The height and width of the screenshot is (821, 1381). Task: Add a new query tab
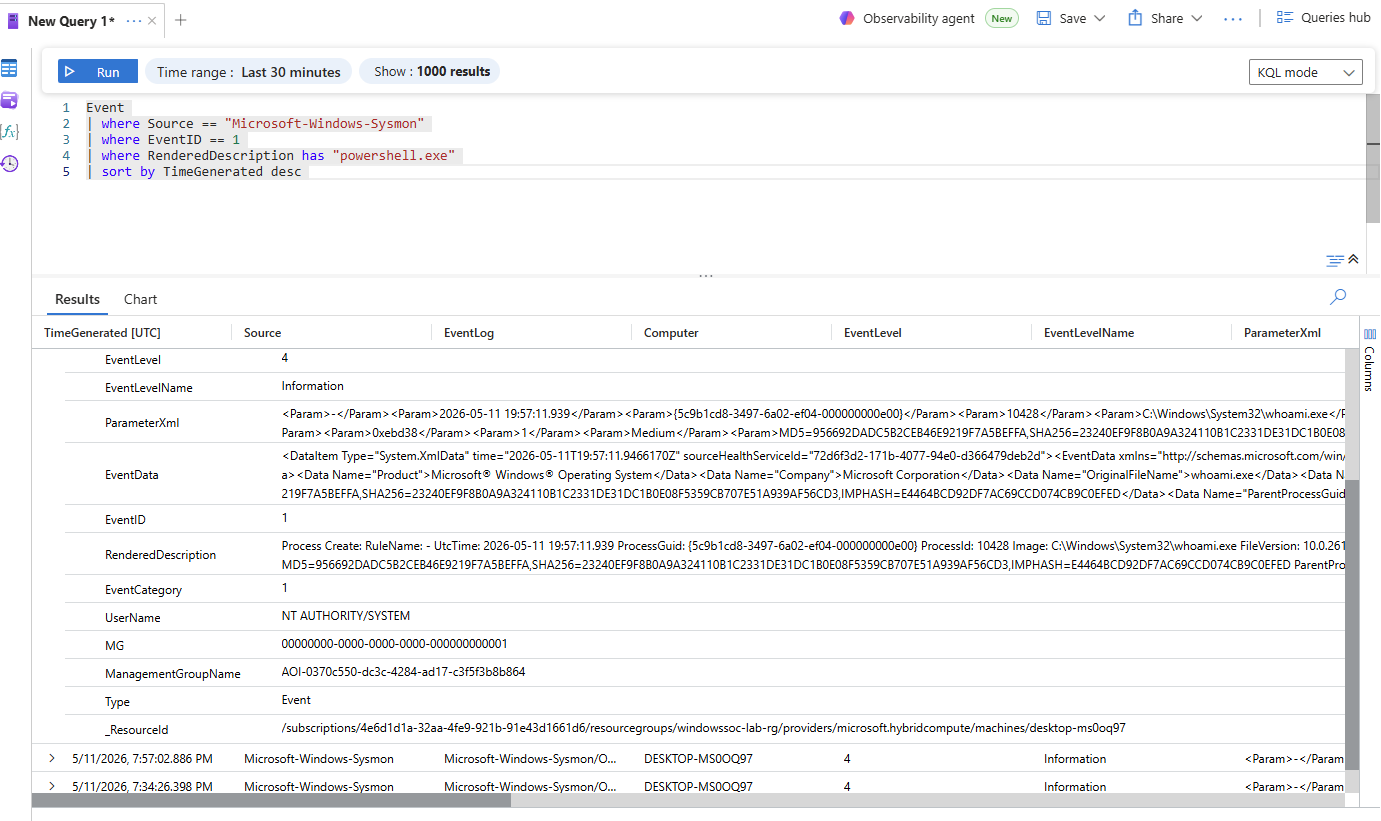point(180,20)
